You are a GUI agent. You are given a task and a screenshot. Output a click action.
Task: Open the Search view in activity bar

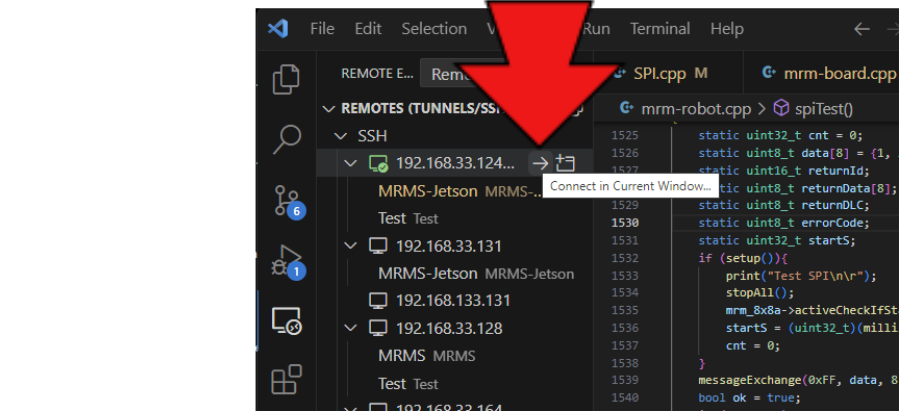pyautogui.click(x=287, y=140)
